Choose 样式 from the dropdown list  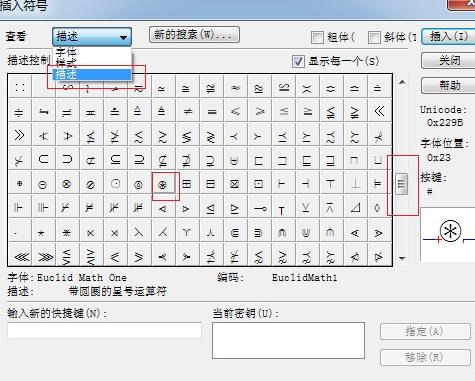click(x=92, y=63)
